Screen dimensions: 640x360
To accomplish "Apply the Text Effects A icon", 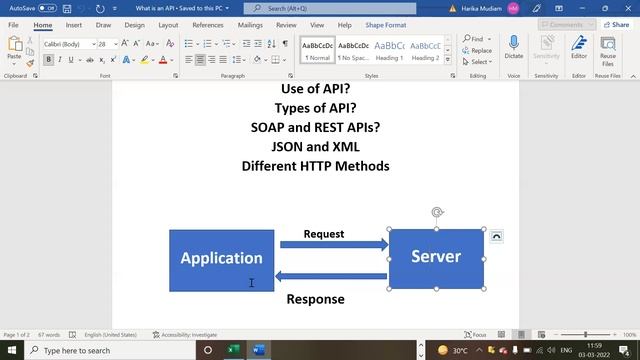I will pos(126,60).
